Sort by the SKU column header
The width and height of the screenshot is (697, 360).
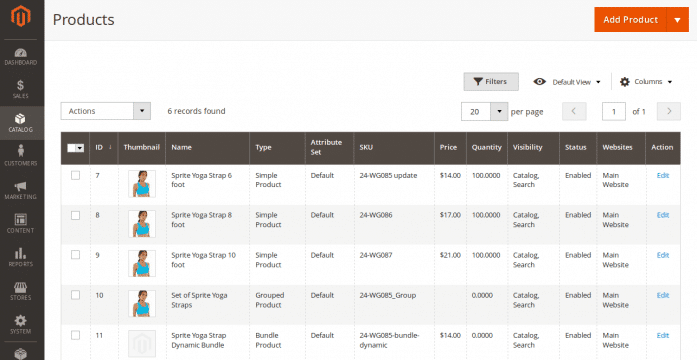[394, 148]
